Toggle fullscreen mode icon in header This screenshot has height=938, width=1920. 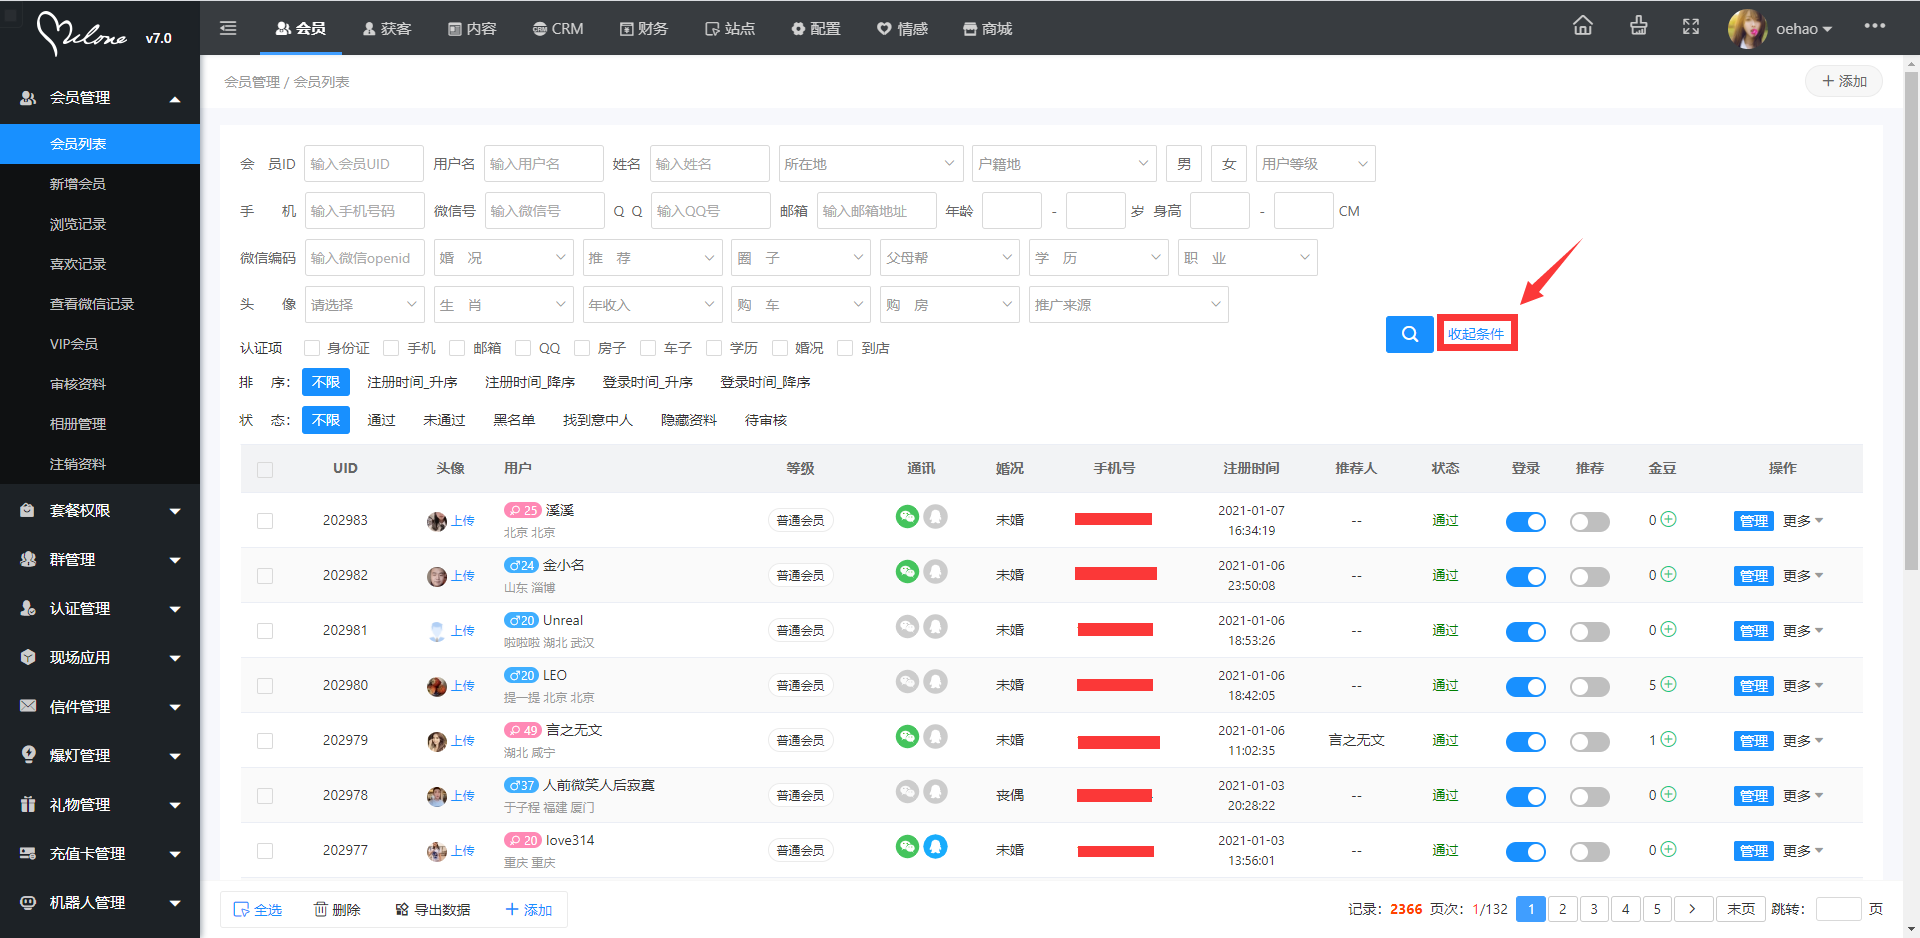1690,27
